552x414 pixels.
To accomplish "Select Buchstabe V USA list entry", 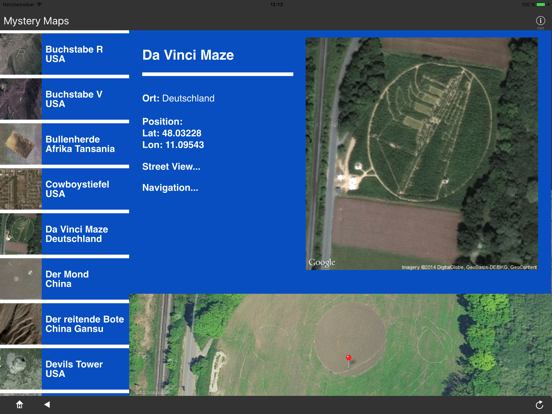I will click(x=64, y=99).
